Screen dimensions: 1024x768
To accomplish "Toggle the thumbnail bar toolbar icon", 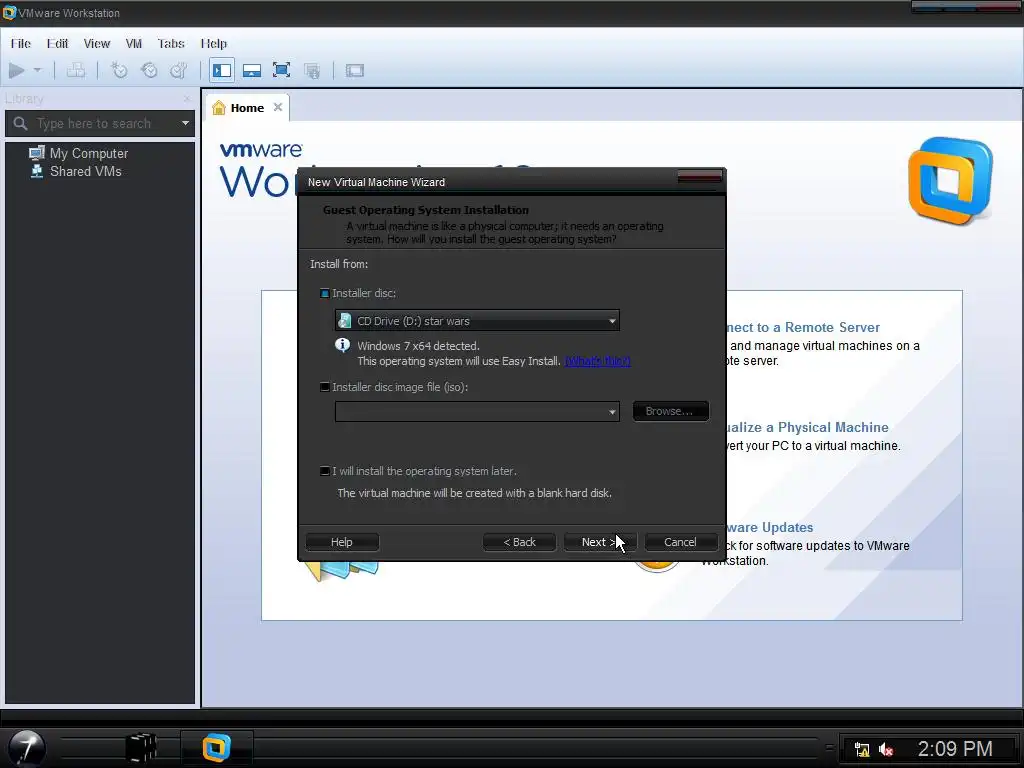I will tap(252, 70).
